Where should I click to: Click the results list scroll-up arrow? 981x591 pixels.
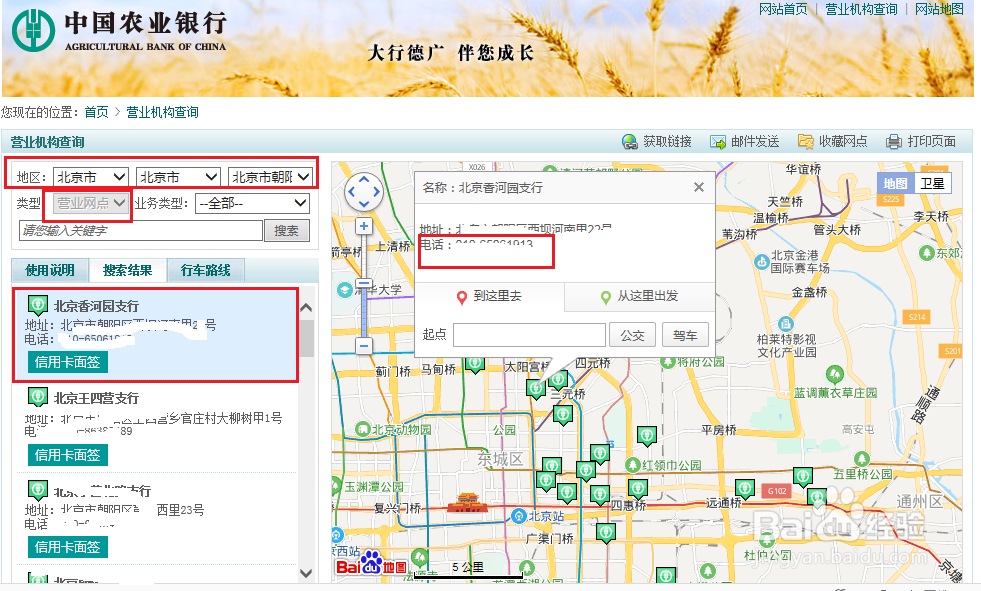coord(306,308)
